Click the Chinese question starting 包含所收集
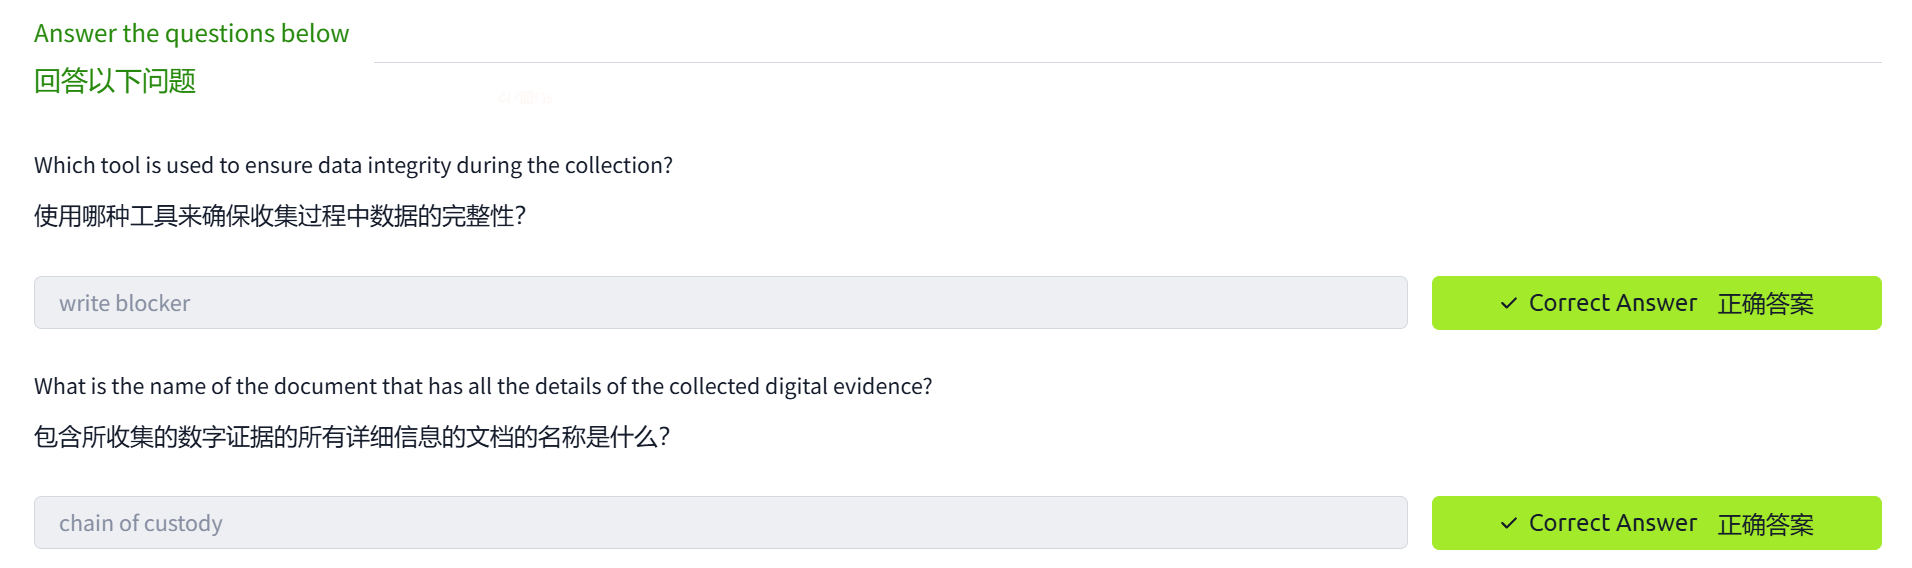1912x568 pixels. tap(351, 437)
